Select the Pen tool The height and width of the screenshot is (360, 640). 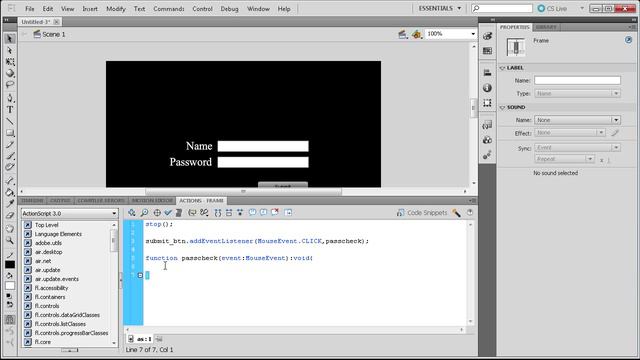tap(10, 98)
